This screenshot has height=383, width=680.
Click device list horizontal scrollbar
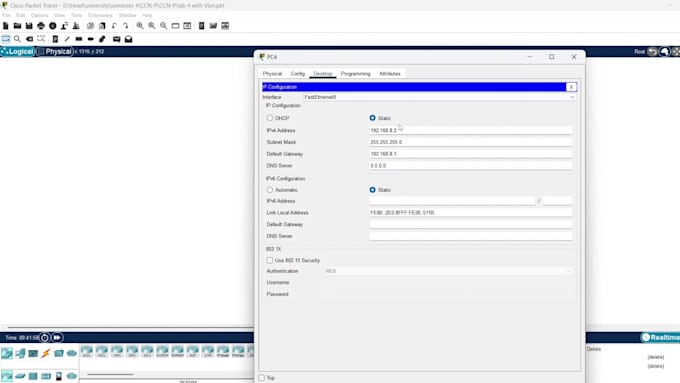[x=111, y=374]
